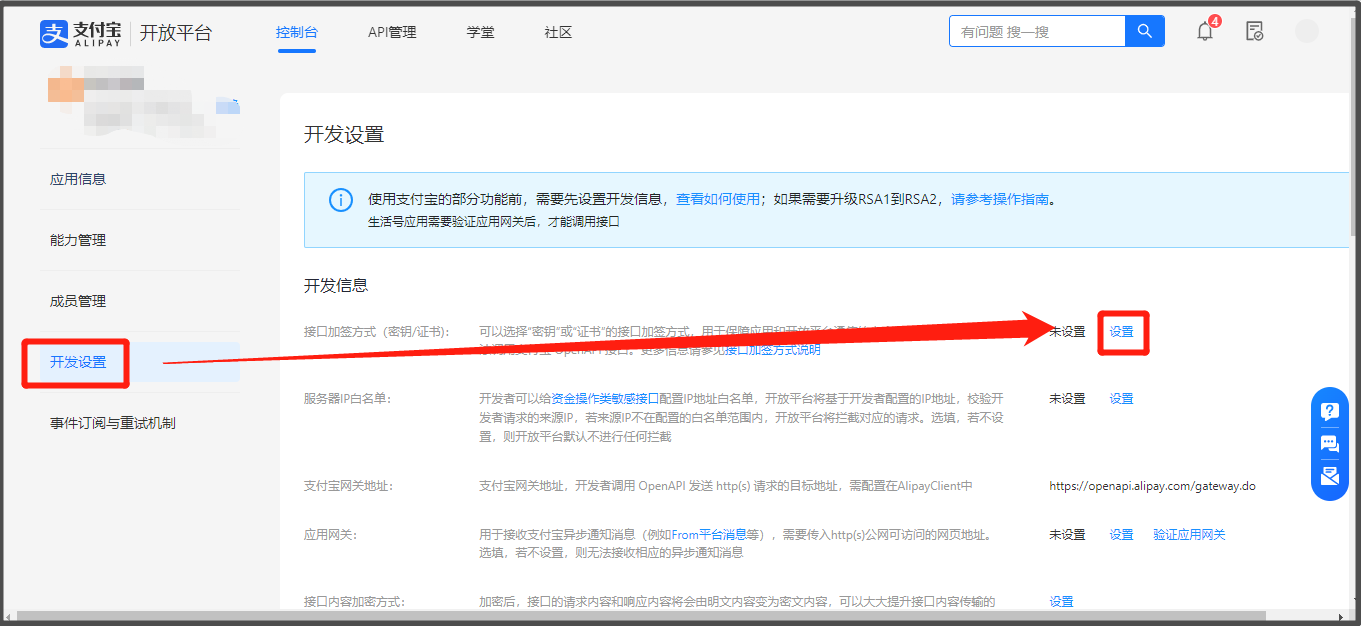Click the Alipay logo icon
The image size is (1361, 626).
pos(53,33)
